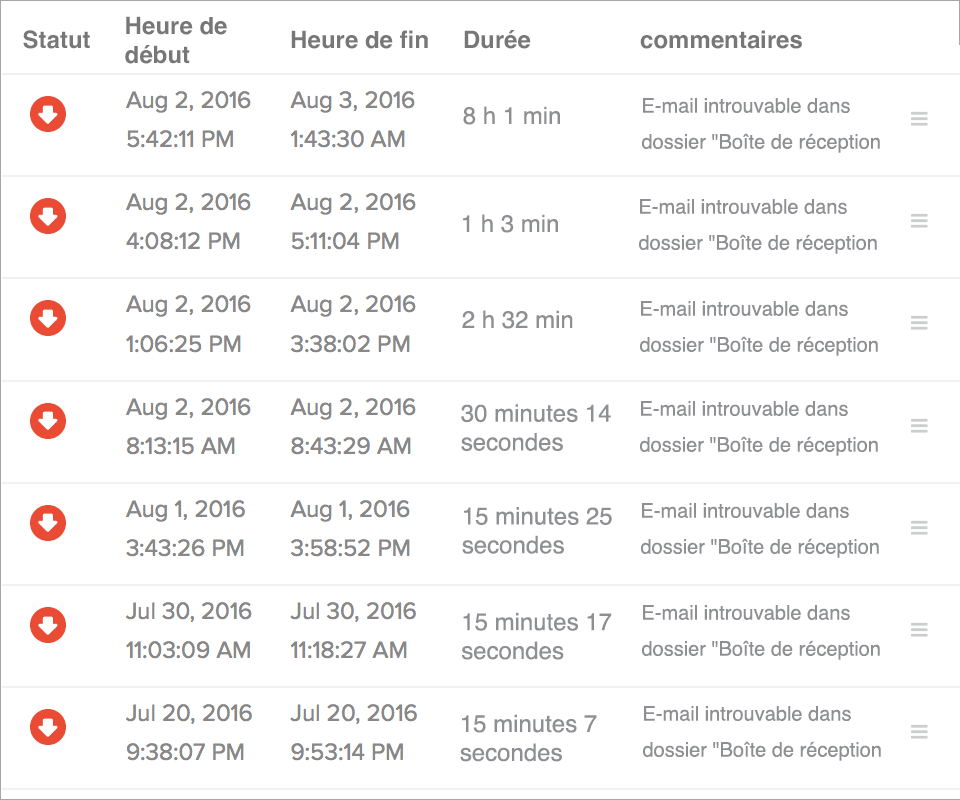Open the row actions icon on the 8 h 1 min entry
960x800 pixels.
coord(919,118)
